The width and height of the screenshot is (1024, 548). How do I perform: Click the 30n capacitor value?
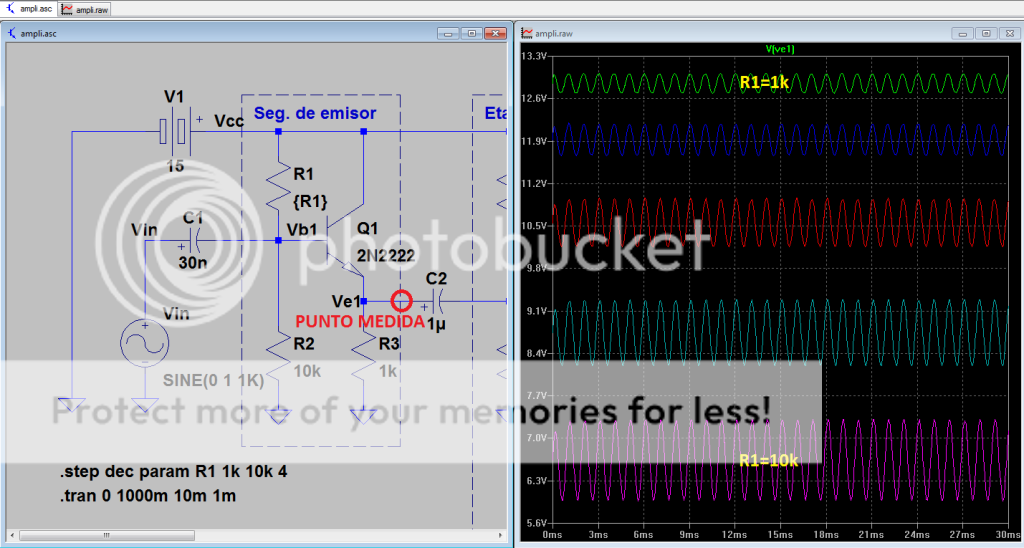tap(193, 263)
